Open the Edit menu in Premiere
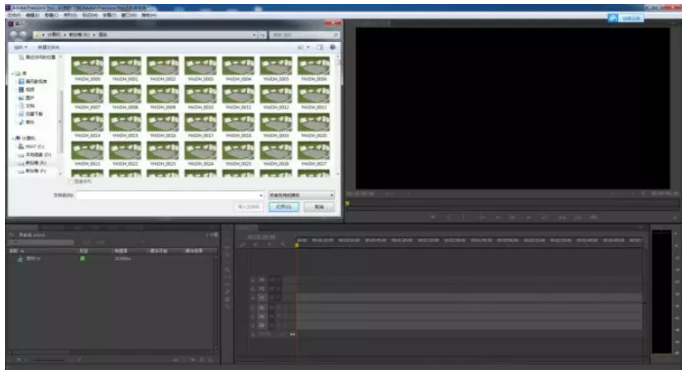 tap(33, 15)
